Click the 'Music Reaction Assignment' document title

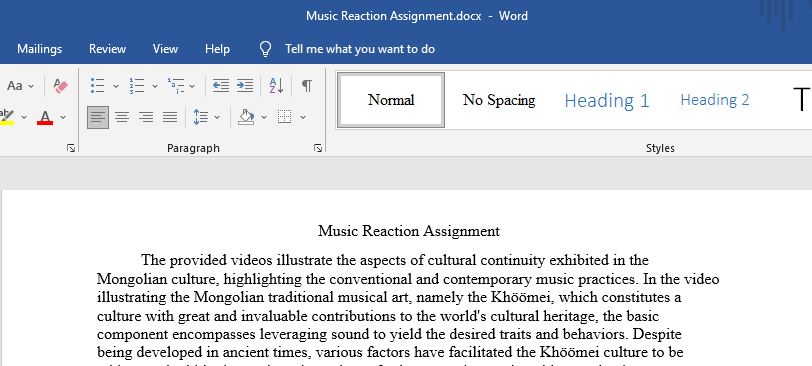(409, 231)
